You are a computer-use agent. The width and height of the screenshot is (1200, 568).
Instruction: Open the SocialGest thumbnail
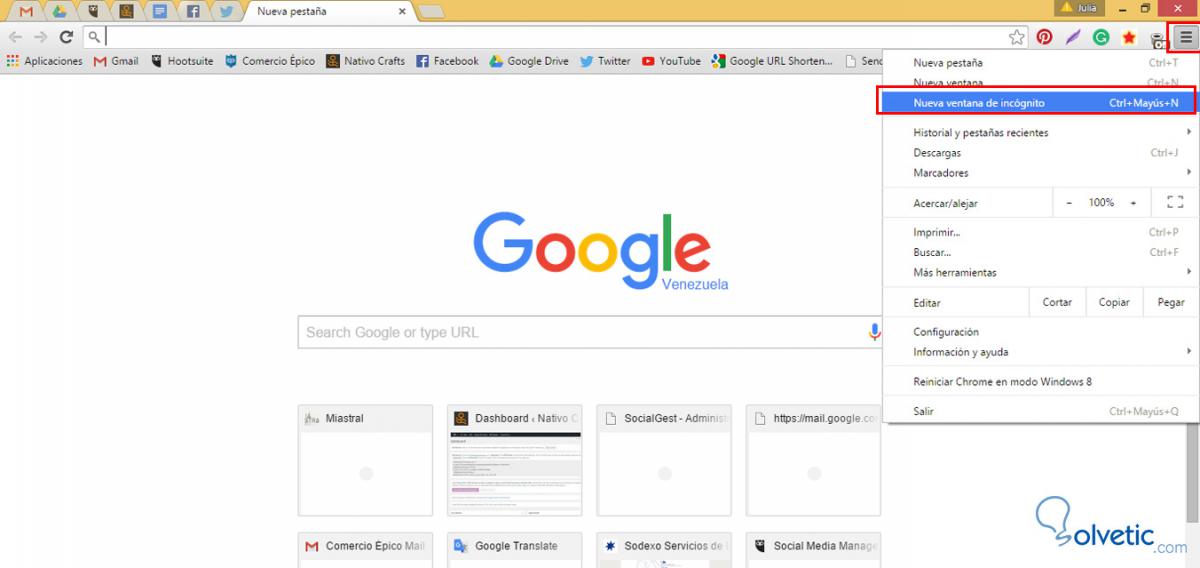[664, 460]
